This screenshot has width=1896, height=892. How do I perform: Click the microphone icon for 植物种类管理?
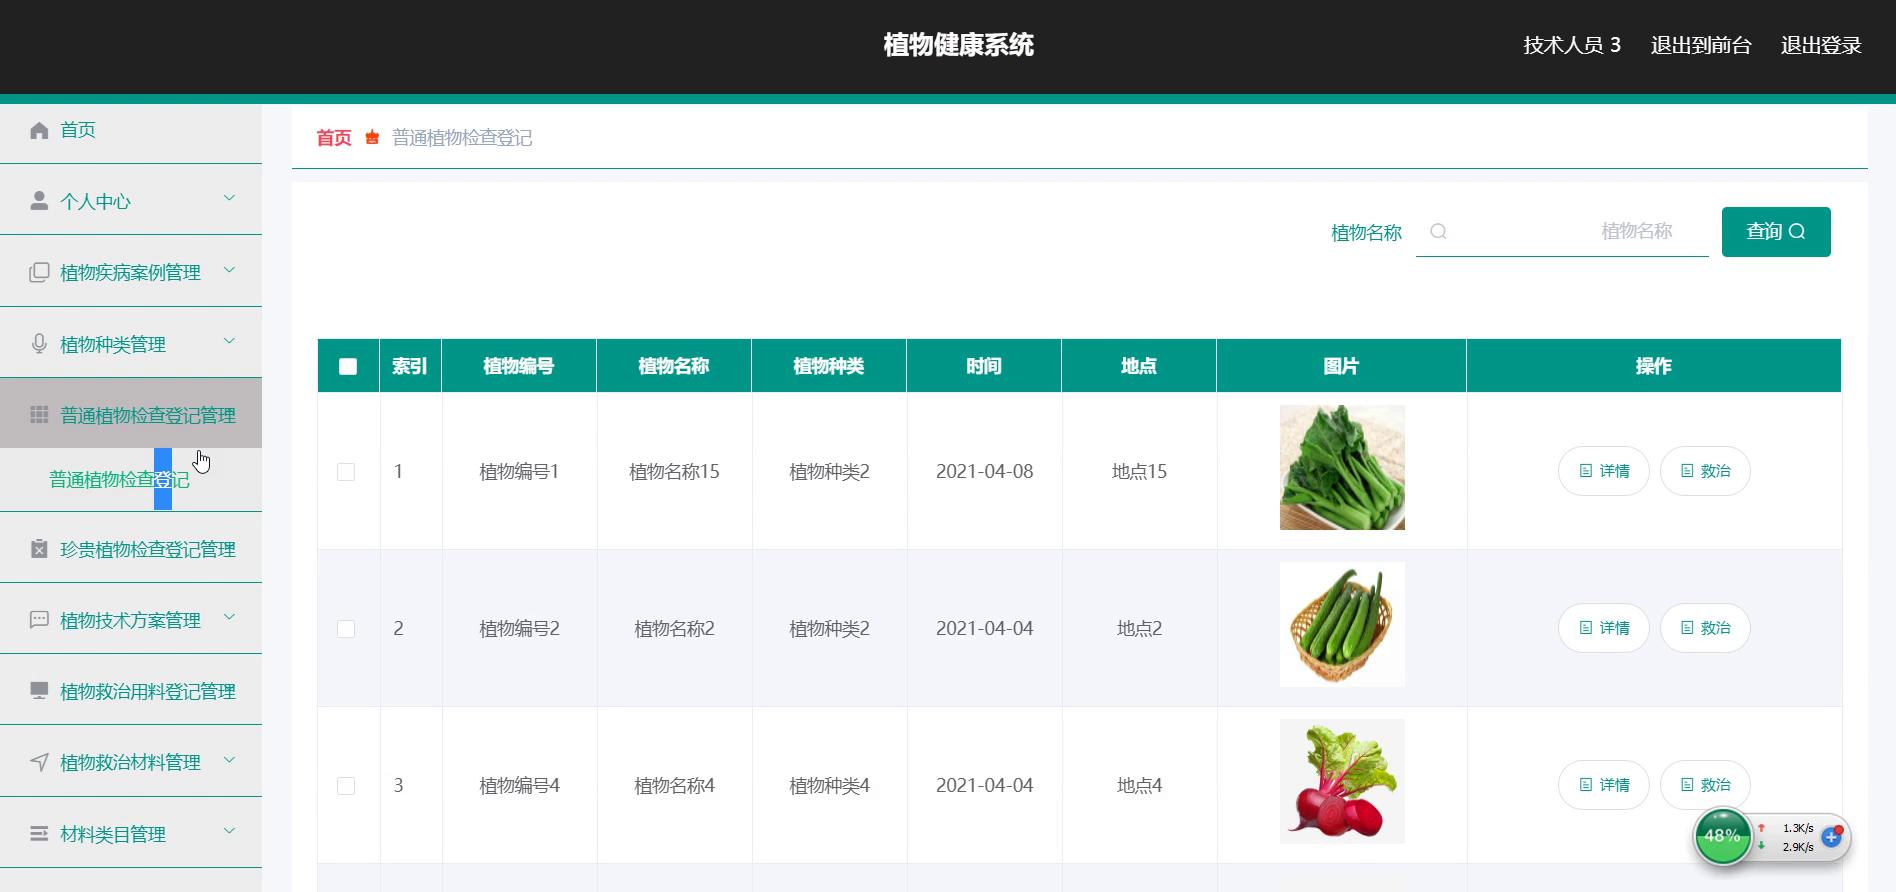39,344
